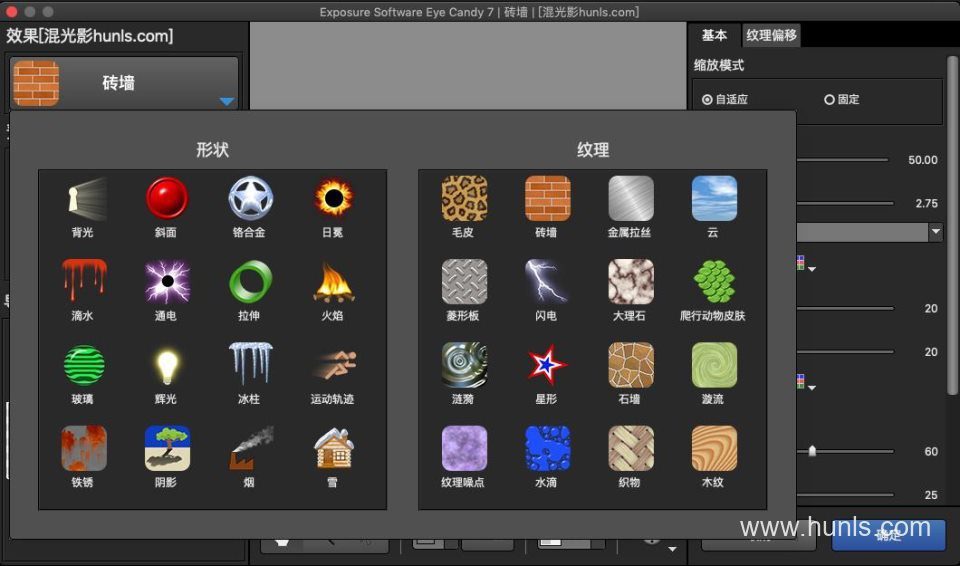Screen dimensions: 960x566
Task: Select the 日冕 corona effect
Action: click(x=333, y=198)
